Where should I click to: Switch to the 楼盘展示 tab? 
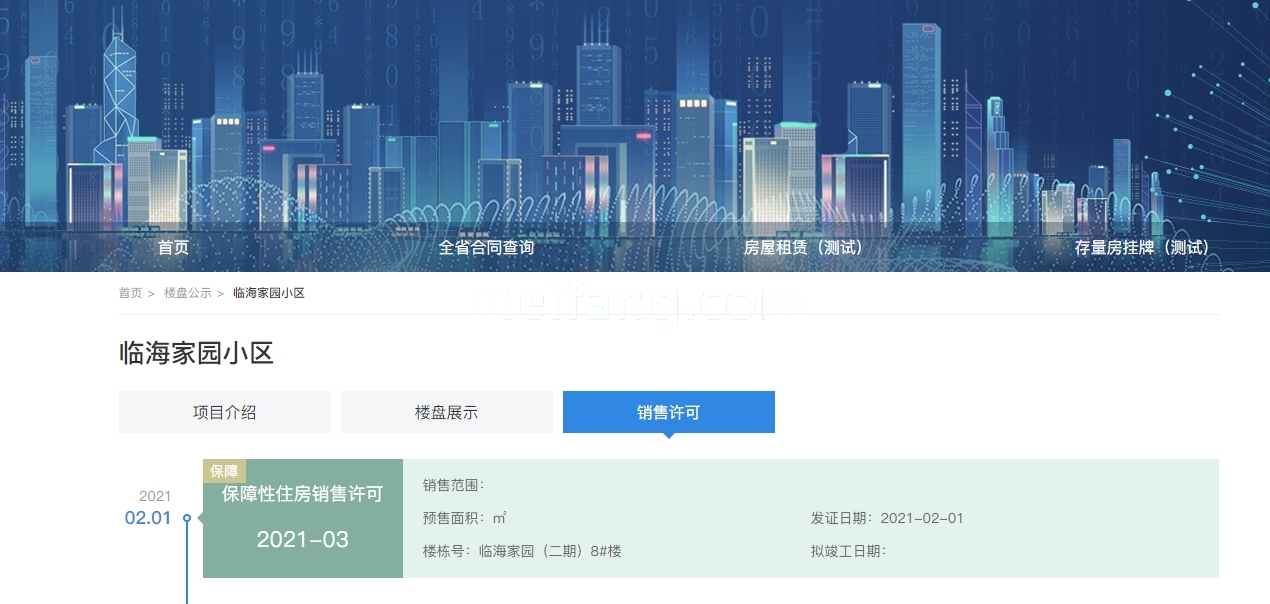(447, 412)
